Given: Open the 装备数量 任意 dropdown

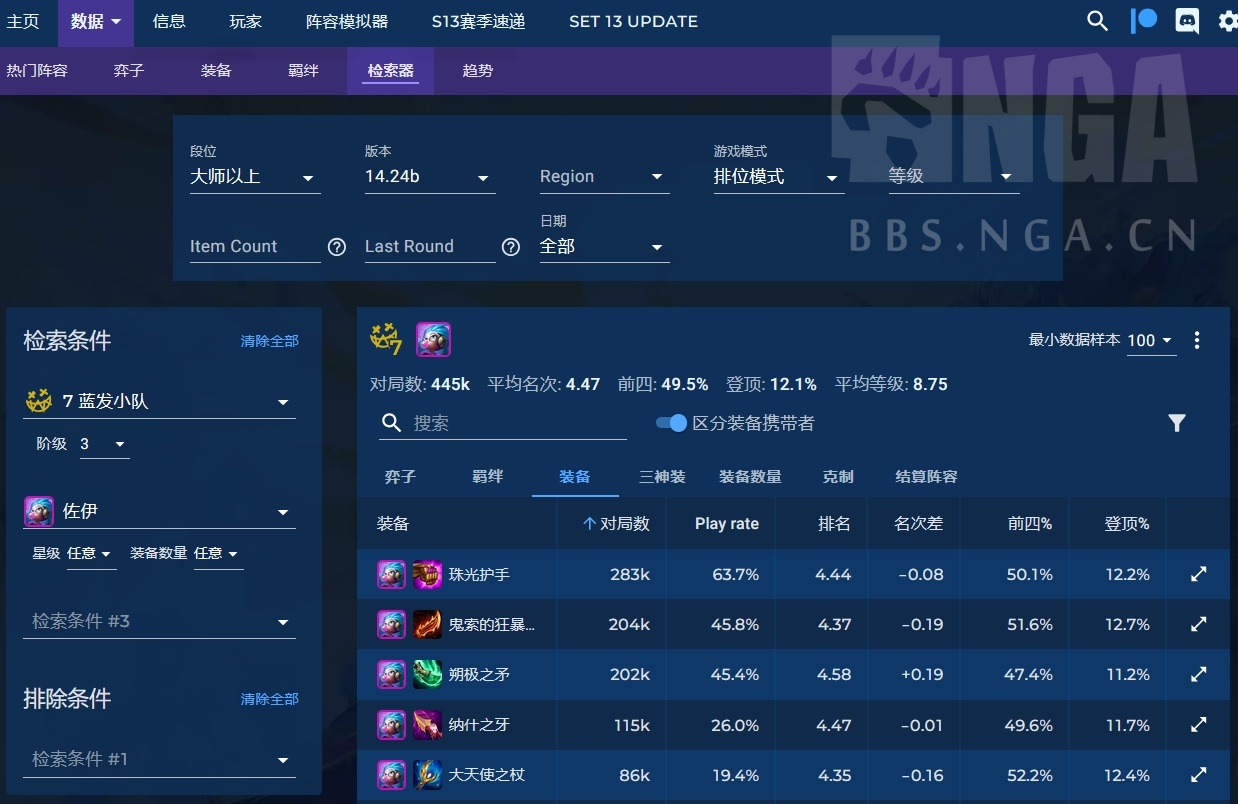Looking at the screenshot, I should [218, 554].
